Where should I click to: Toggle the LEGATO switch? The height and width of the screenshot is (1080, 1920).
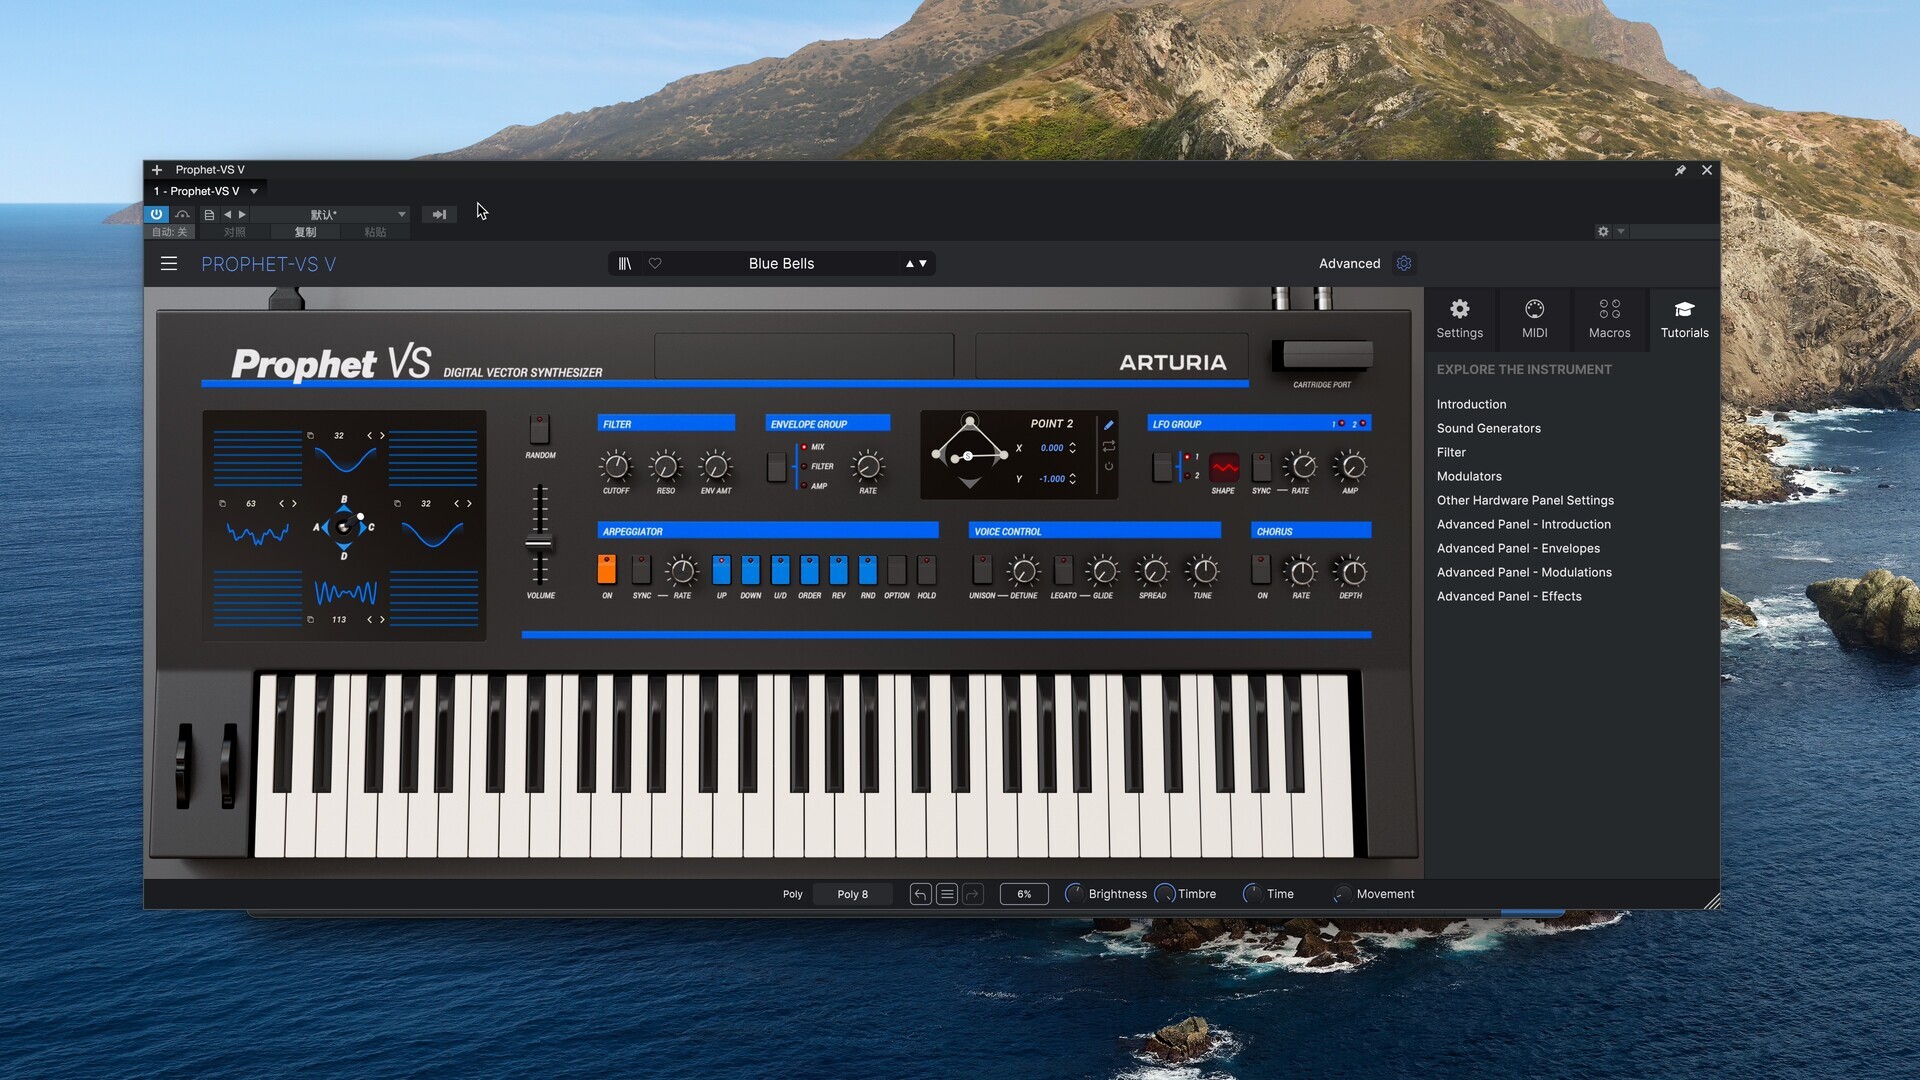(1064, 569)
